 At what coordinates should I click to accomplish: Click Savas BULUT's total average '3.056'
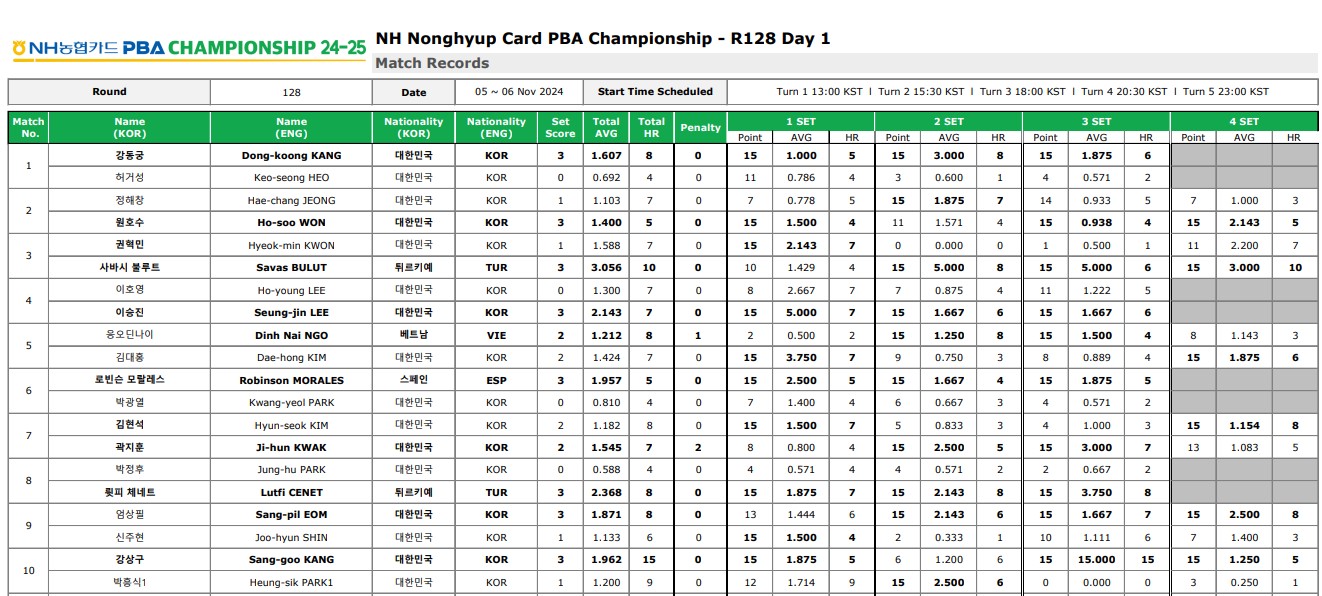pyautogui.click(x=606, y=268)
